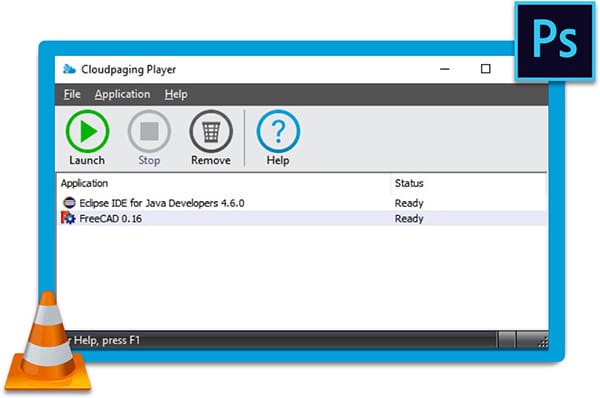Click the resize grip in status bar

543,342
